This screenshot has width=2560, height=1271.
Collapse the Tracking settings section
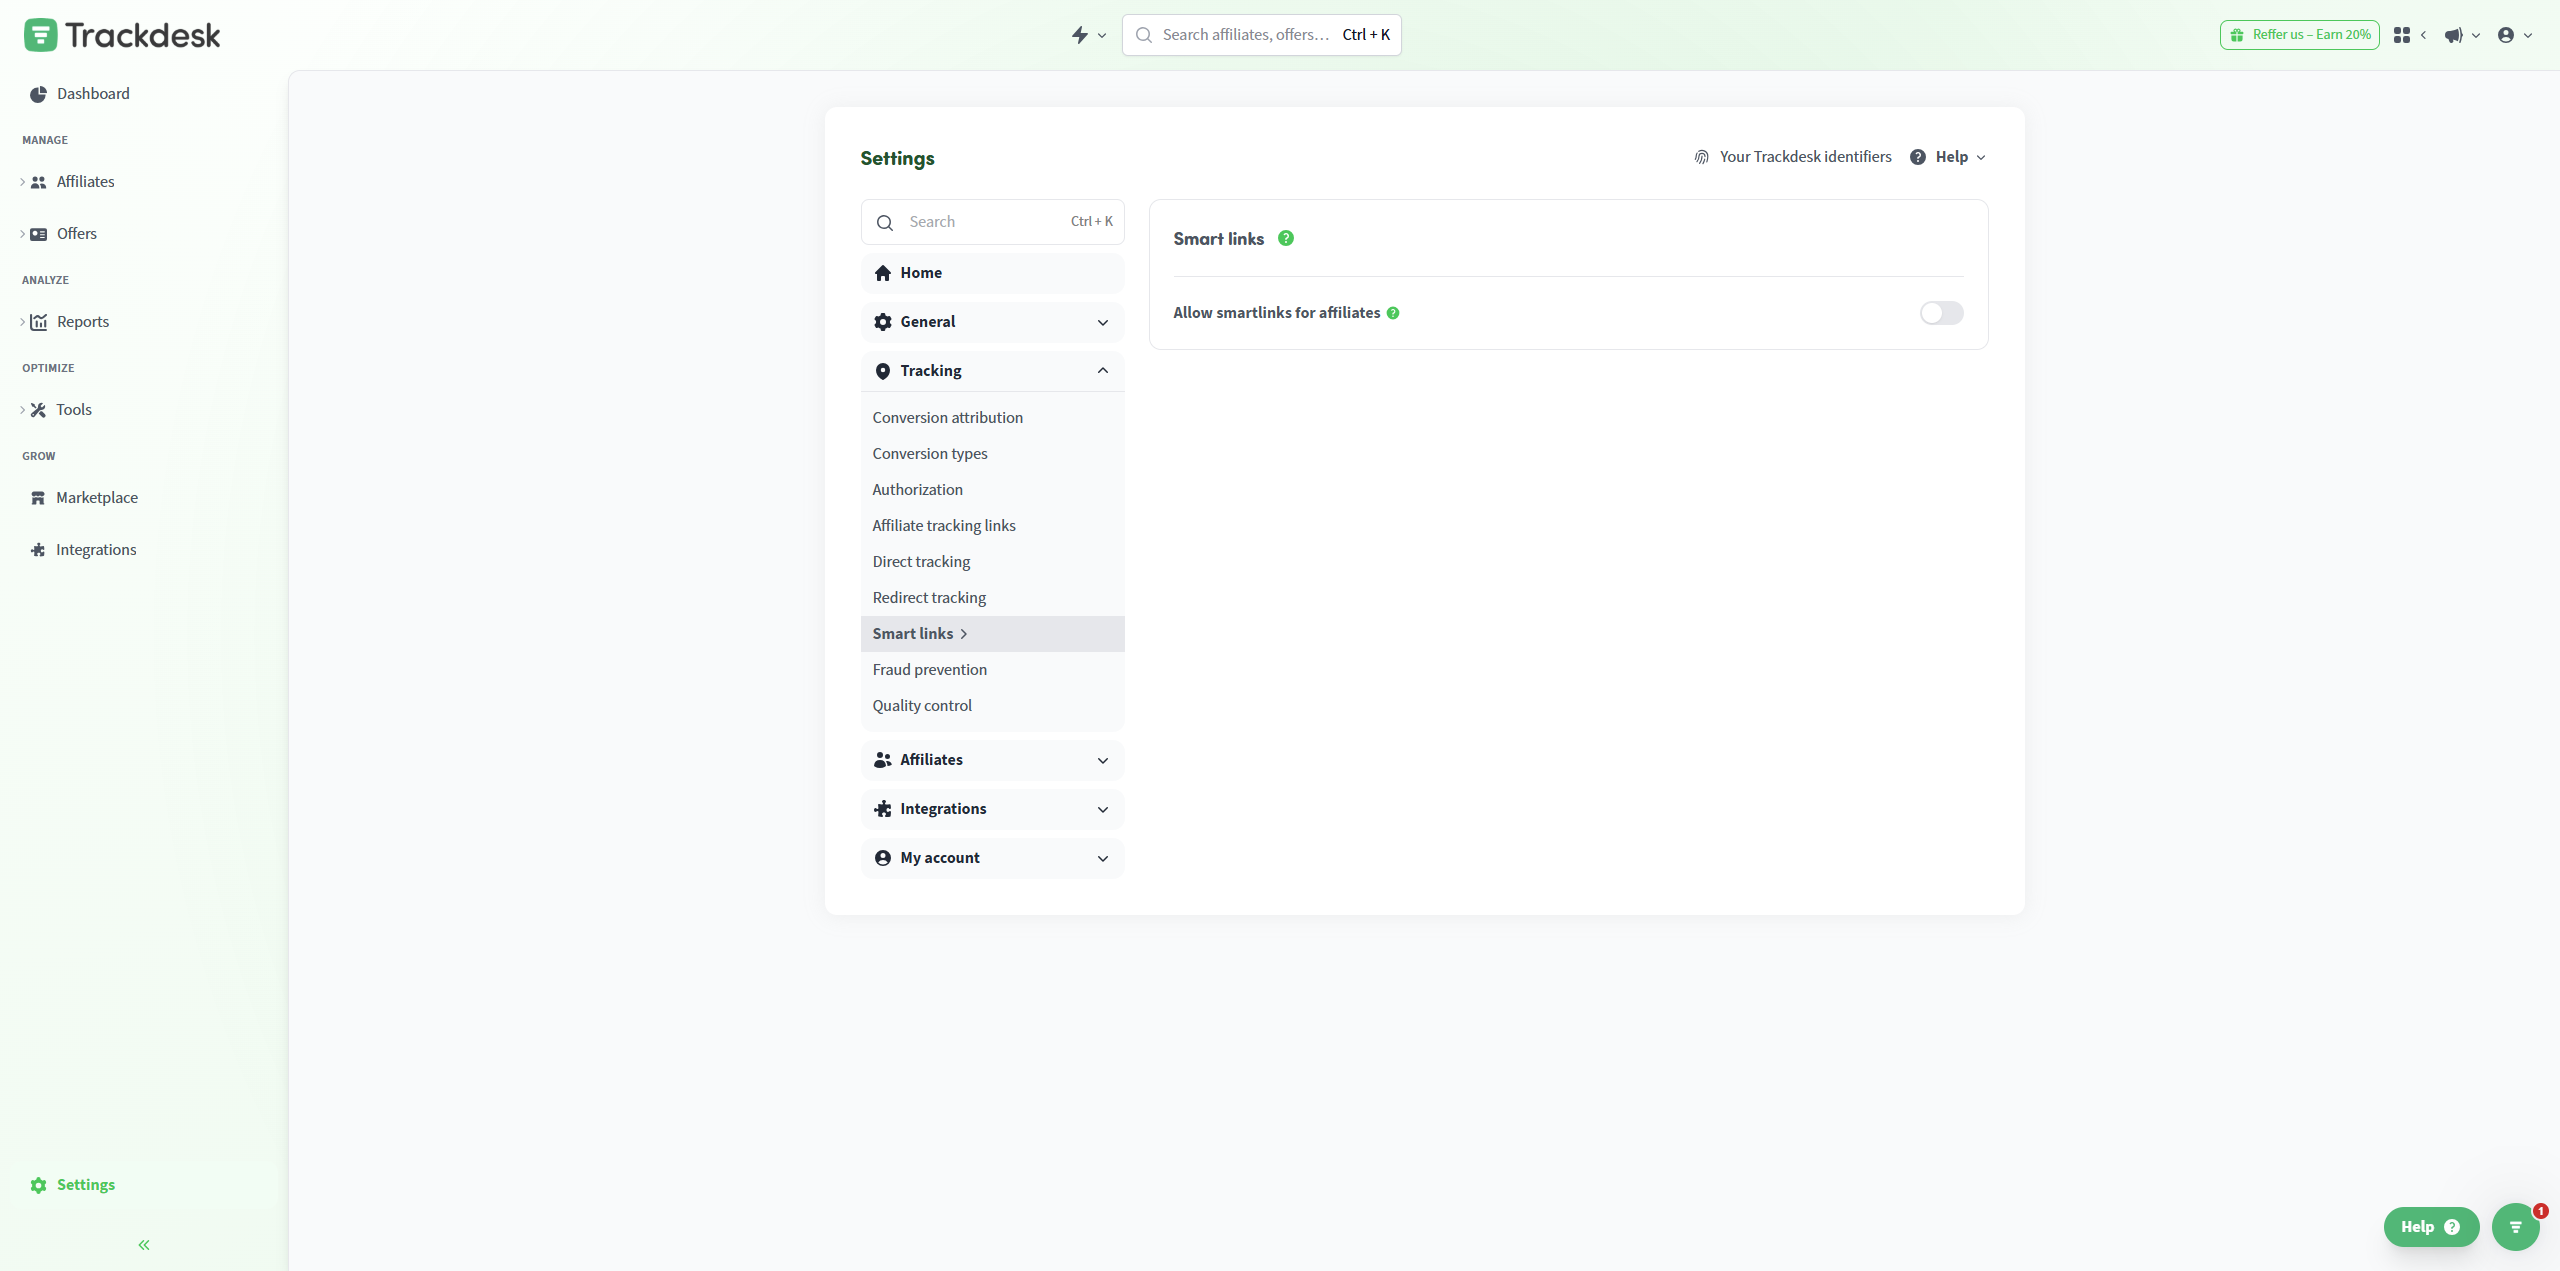[992, 371]
